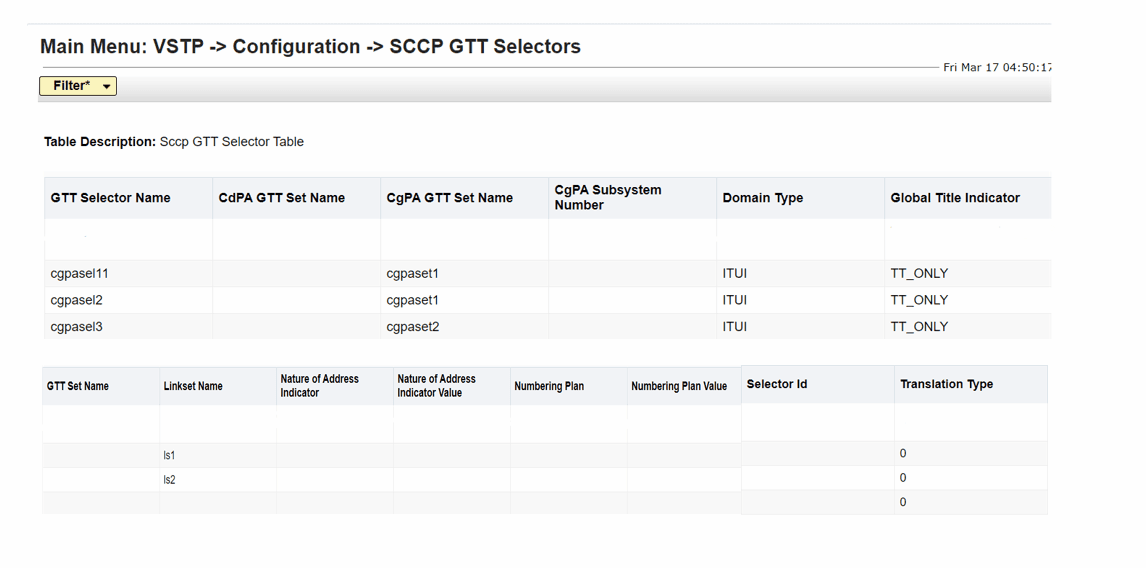Click cgpaset2 set name cell
The height and width of the screenshot is (568, 1146).
[x=412, y=326]
